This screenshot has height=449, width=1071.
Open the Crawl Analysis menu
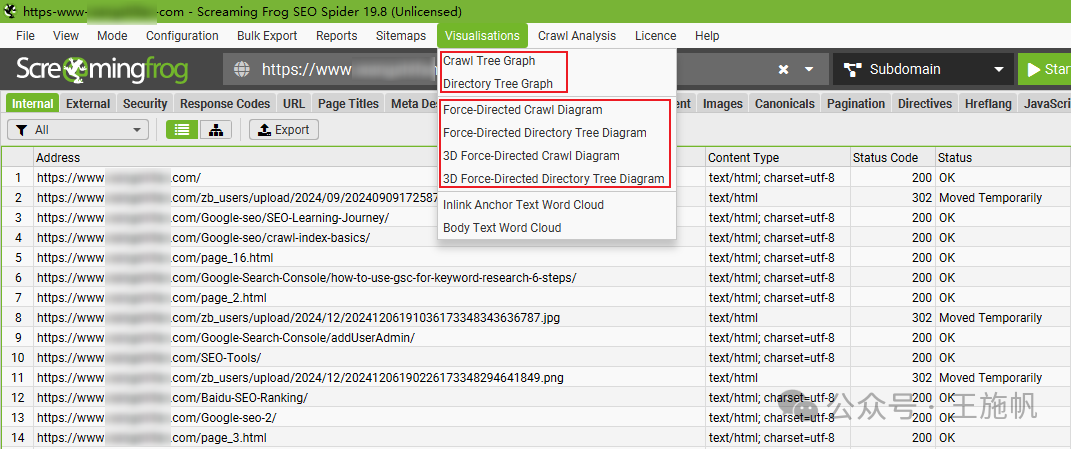coord(577,36)
